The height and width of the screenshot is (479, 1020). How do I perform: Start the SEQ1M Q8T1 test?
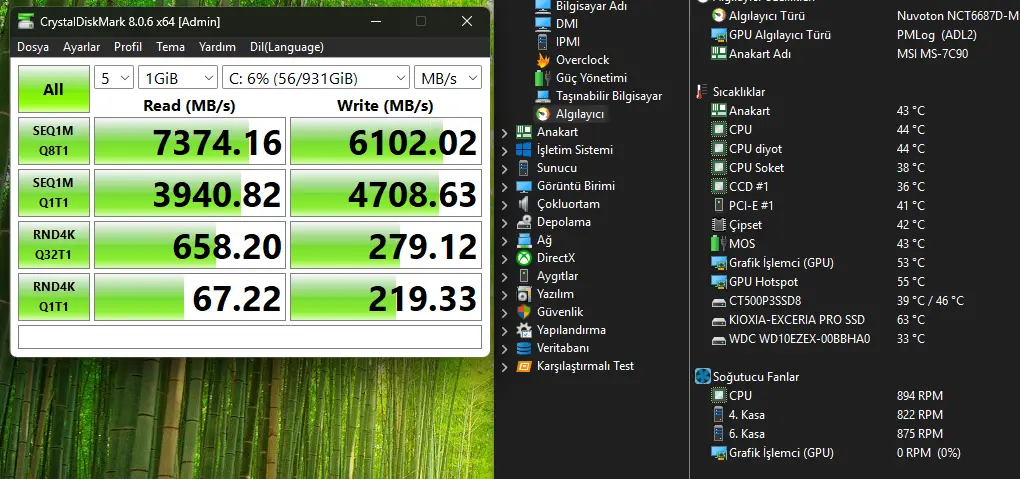(53, 141)
